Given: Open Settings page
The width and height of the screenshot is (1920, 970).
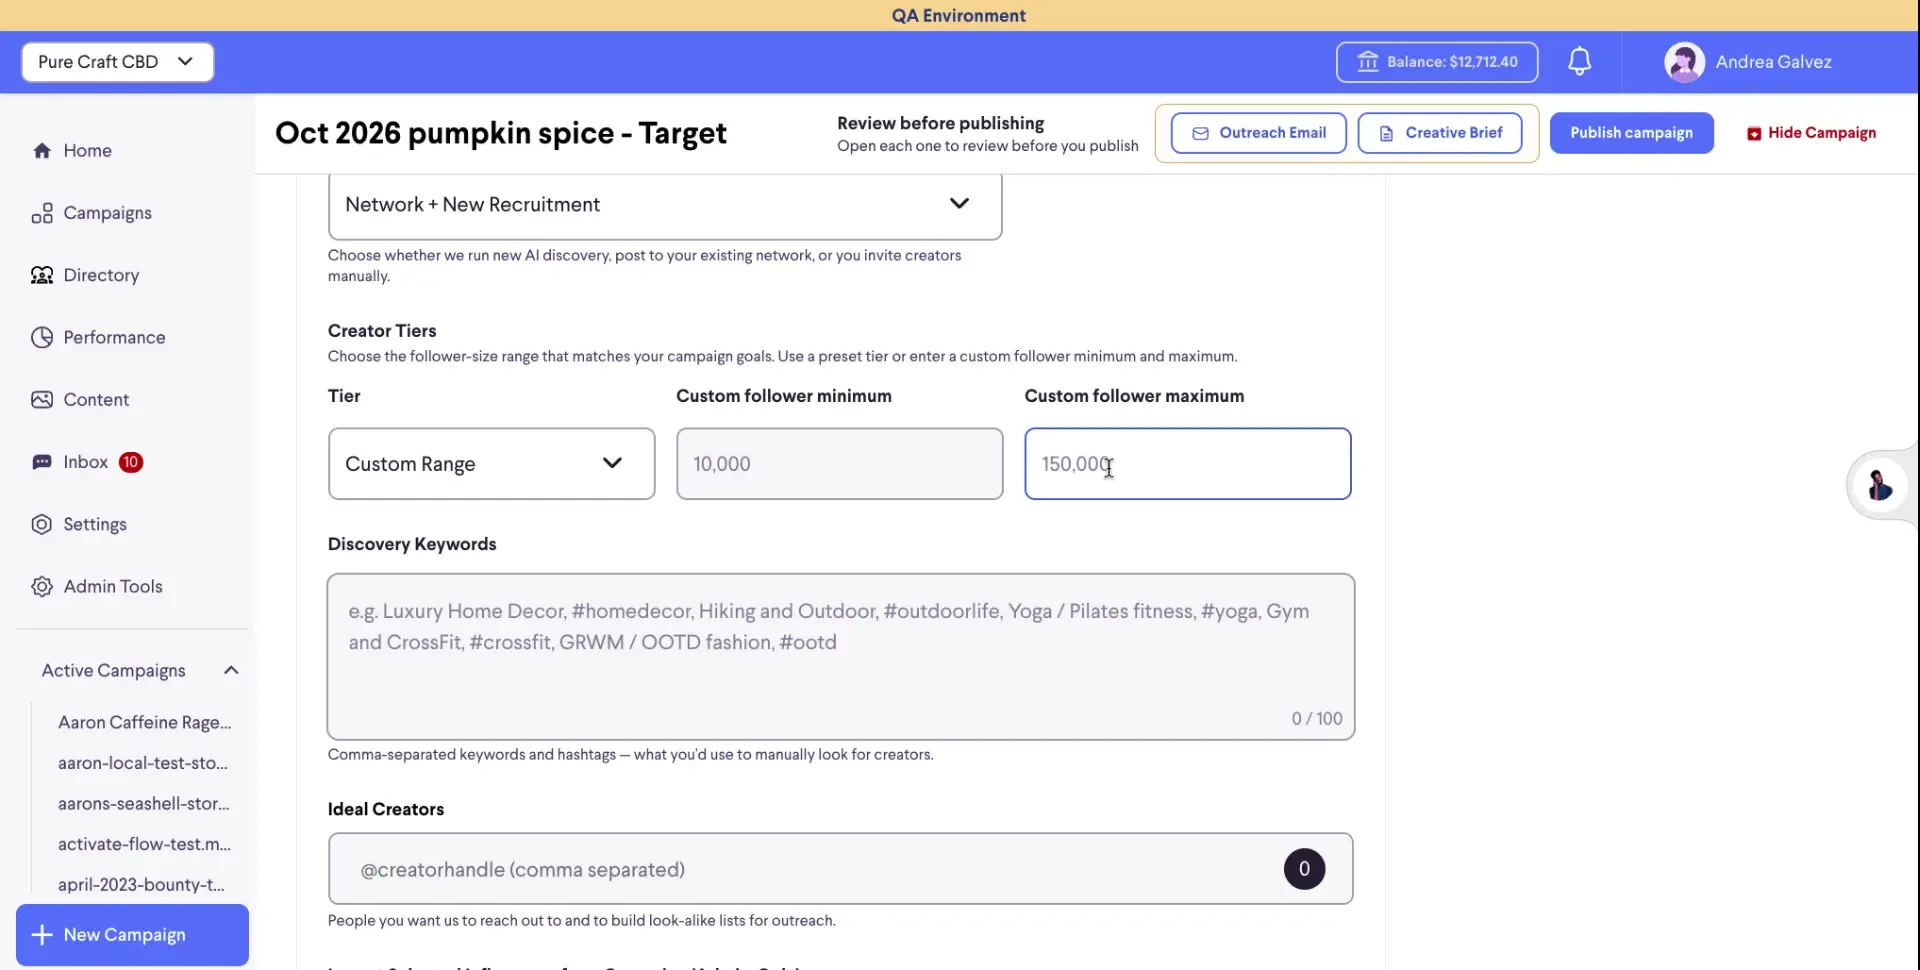Looking at the screenshot, I should [95, 524].
